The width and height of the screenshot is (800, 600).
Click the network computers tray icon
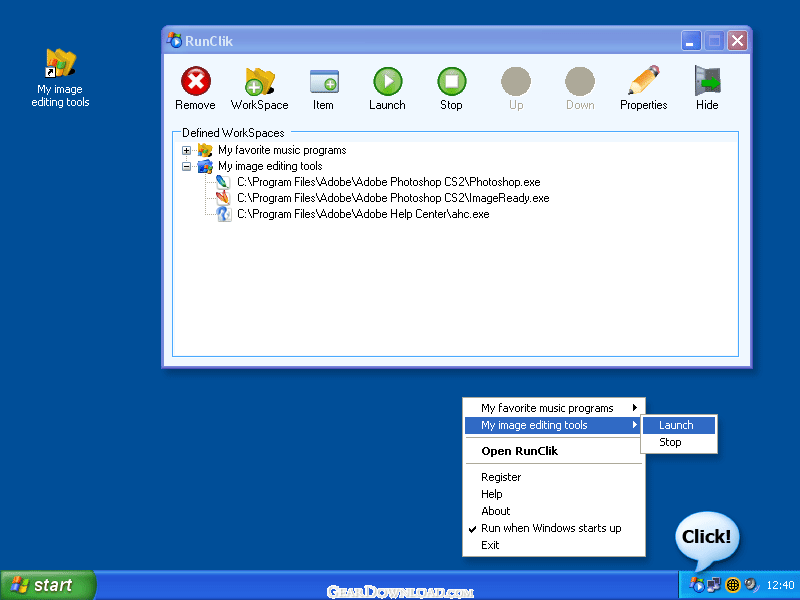714,585
